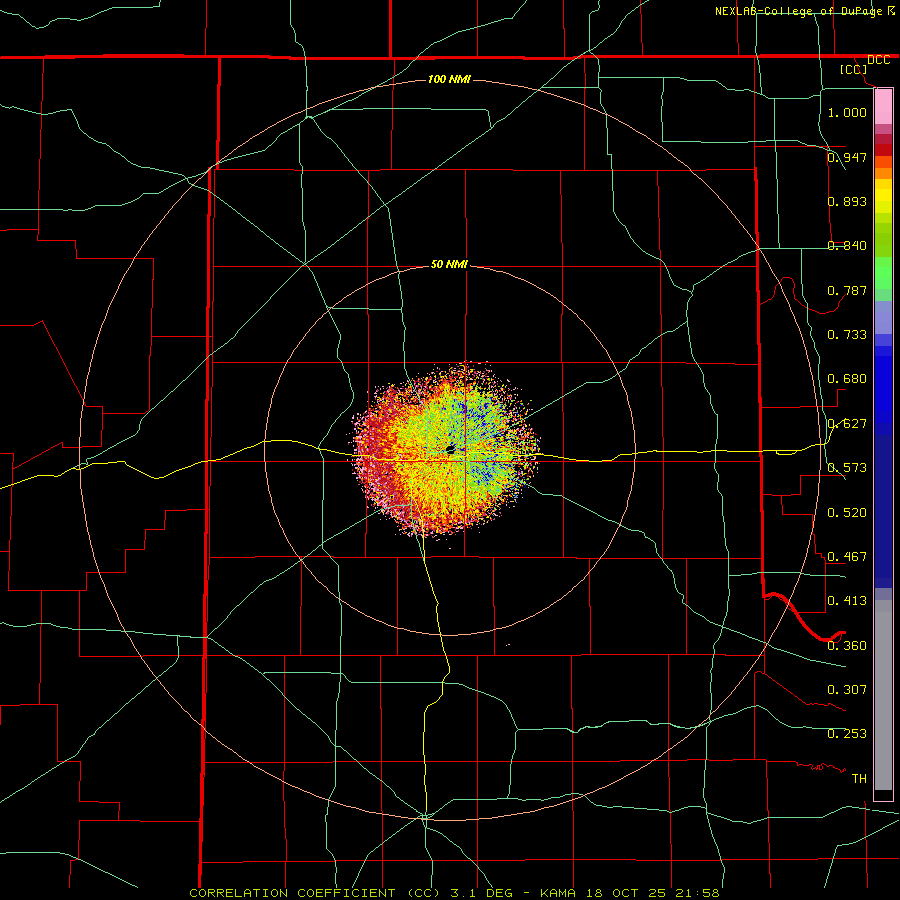Select the 0.520 legend value
Screen dimensions: 900x900
847,513
